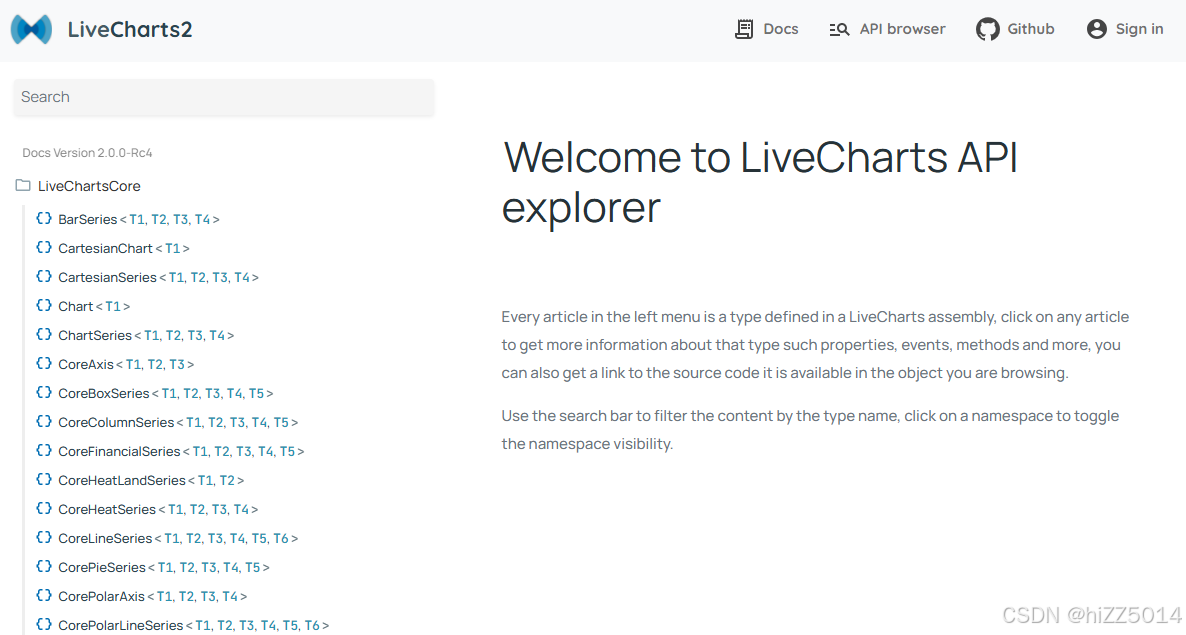Click braces icon next to ChartSeries
Screen dimensions: 1186x635
44,334
